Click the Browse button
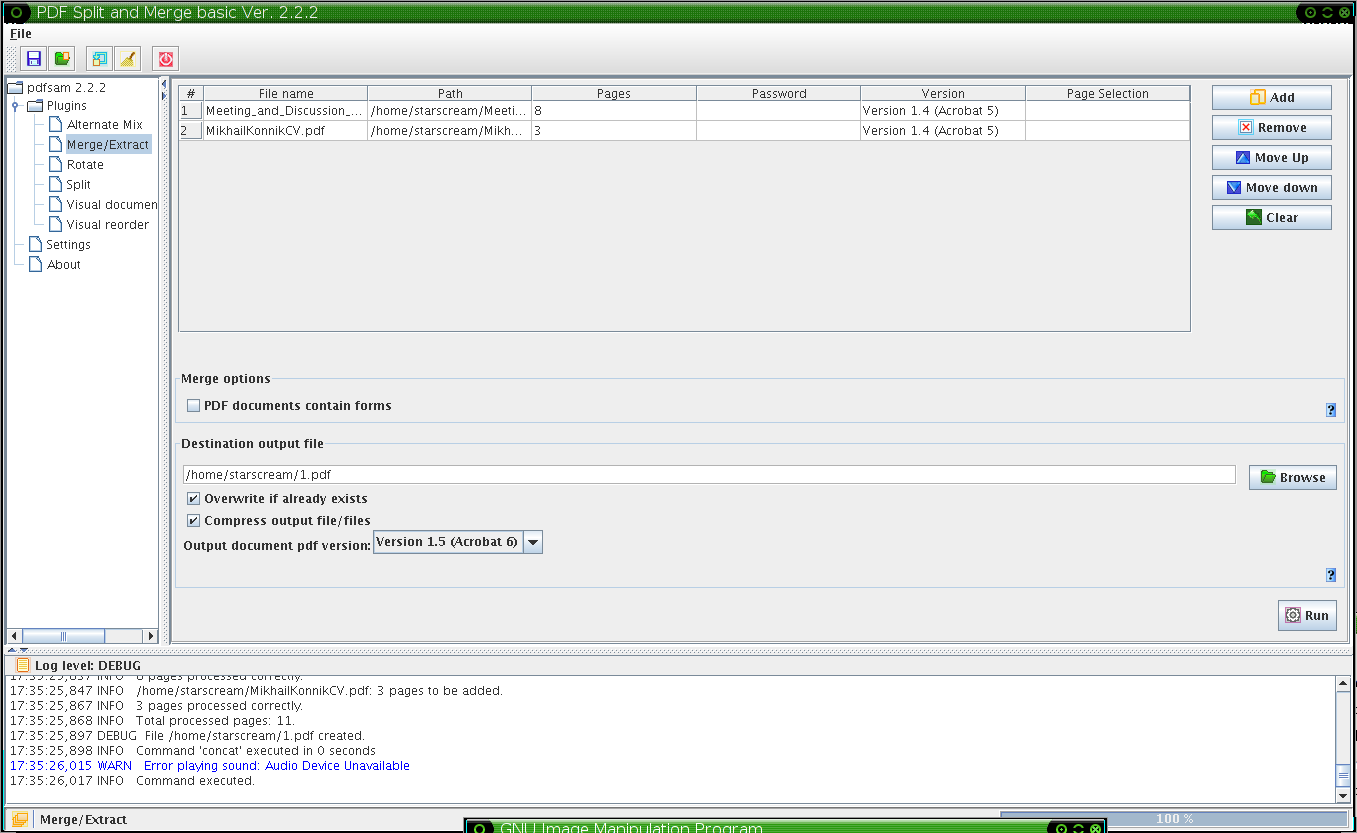Screen dimensions: 1357x833 click(x=1292, y=477)
